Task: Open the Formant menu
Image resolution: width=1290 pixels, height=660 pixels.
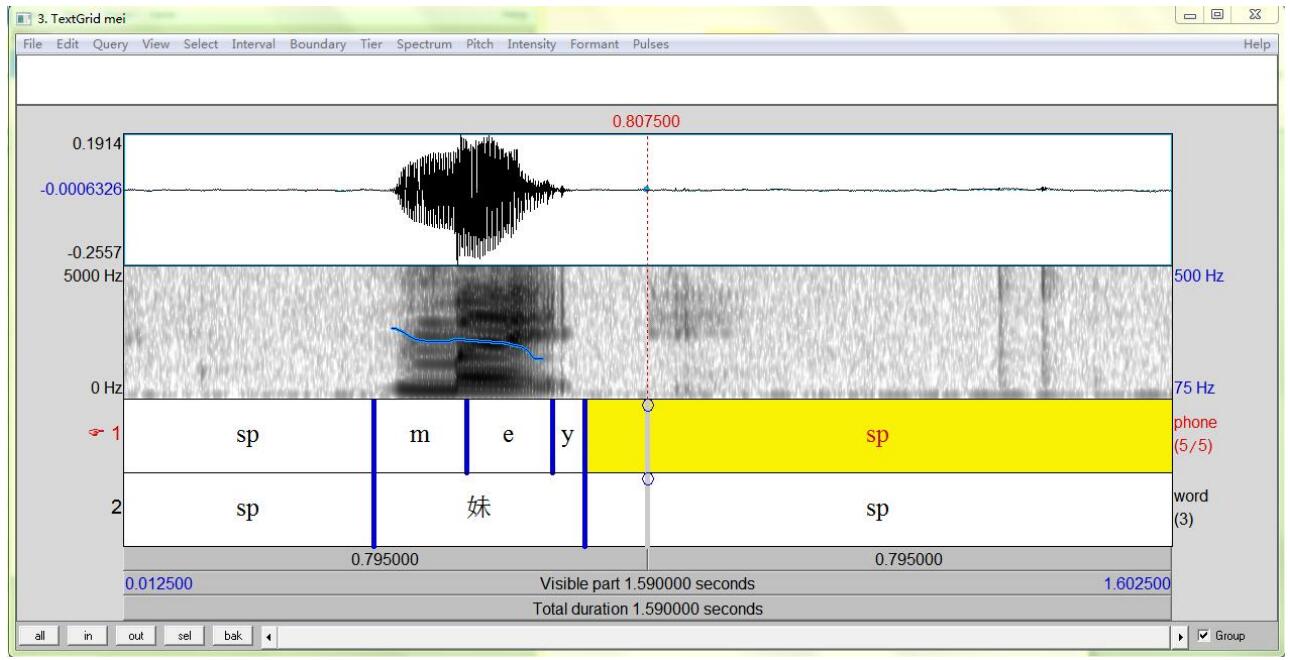Action: (x=594, y=44)
